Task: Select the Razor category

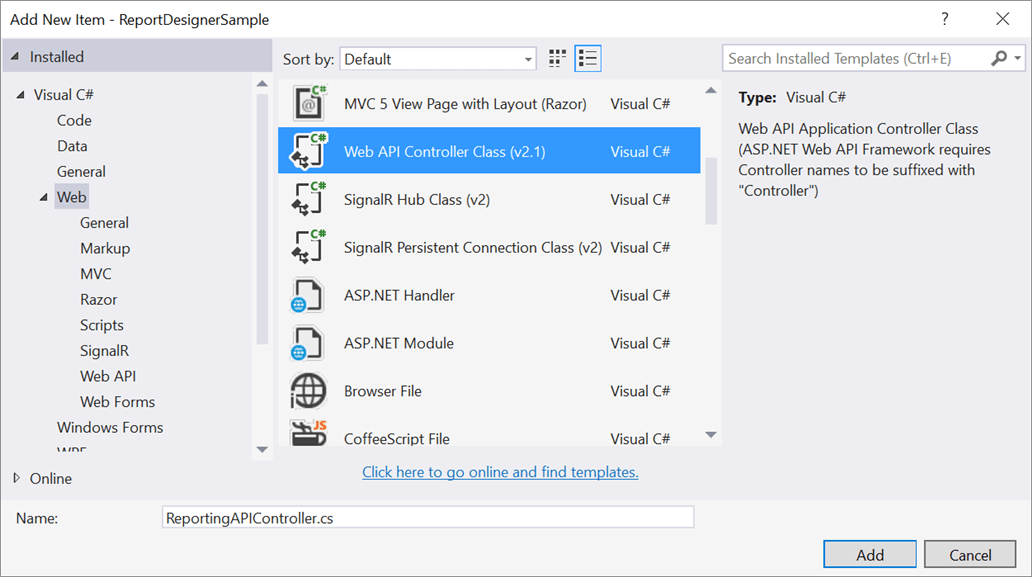Action: coord(99,299)
